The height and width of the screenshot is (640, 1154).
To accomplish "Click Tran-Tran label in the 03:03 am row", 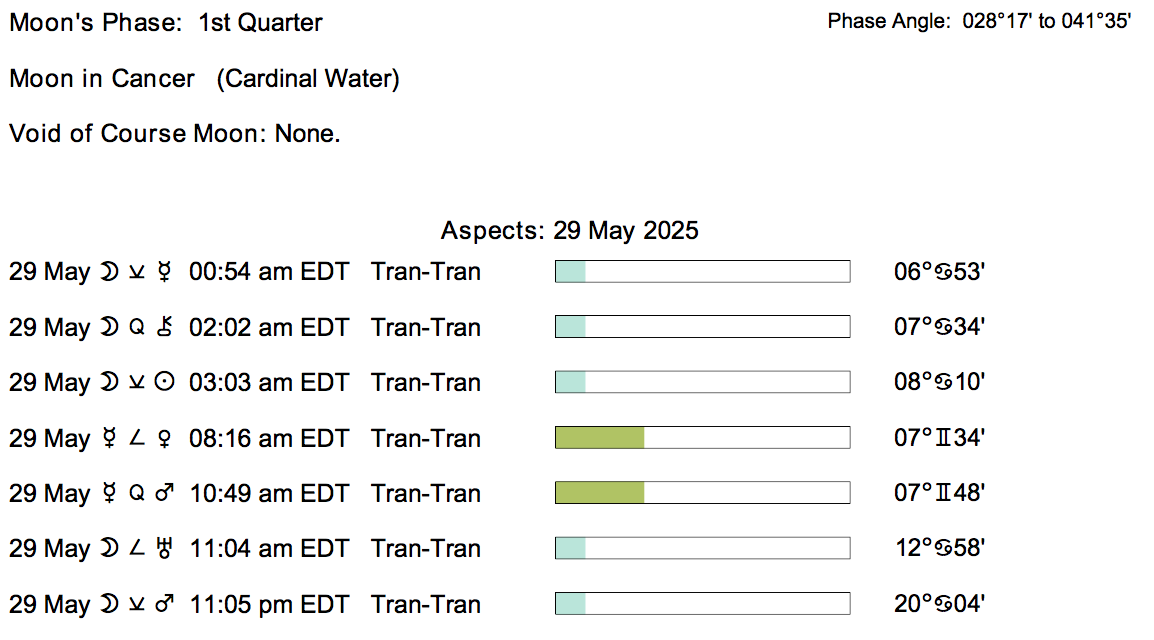I will [x=425, y=383].
